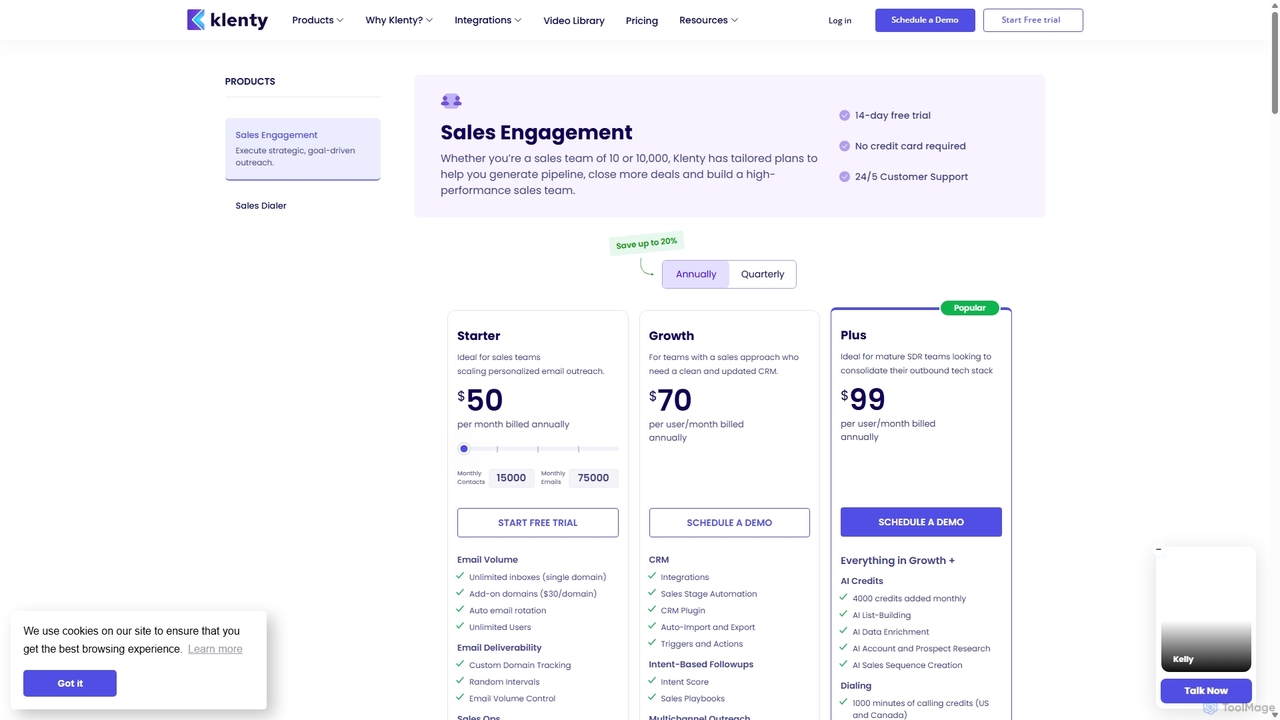The image size is (1280, 720).
Task: Click the checkmark icon next to No credit card required
Action: point(844,146)
